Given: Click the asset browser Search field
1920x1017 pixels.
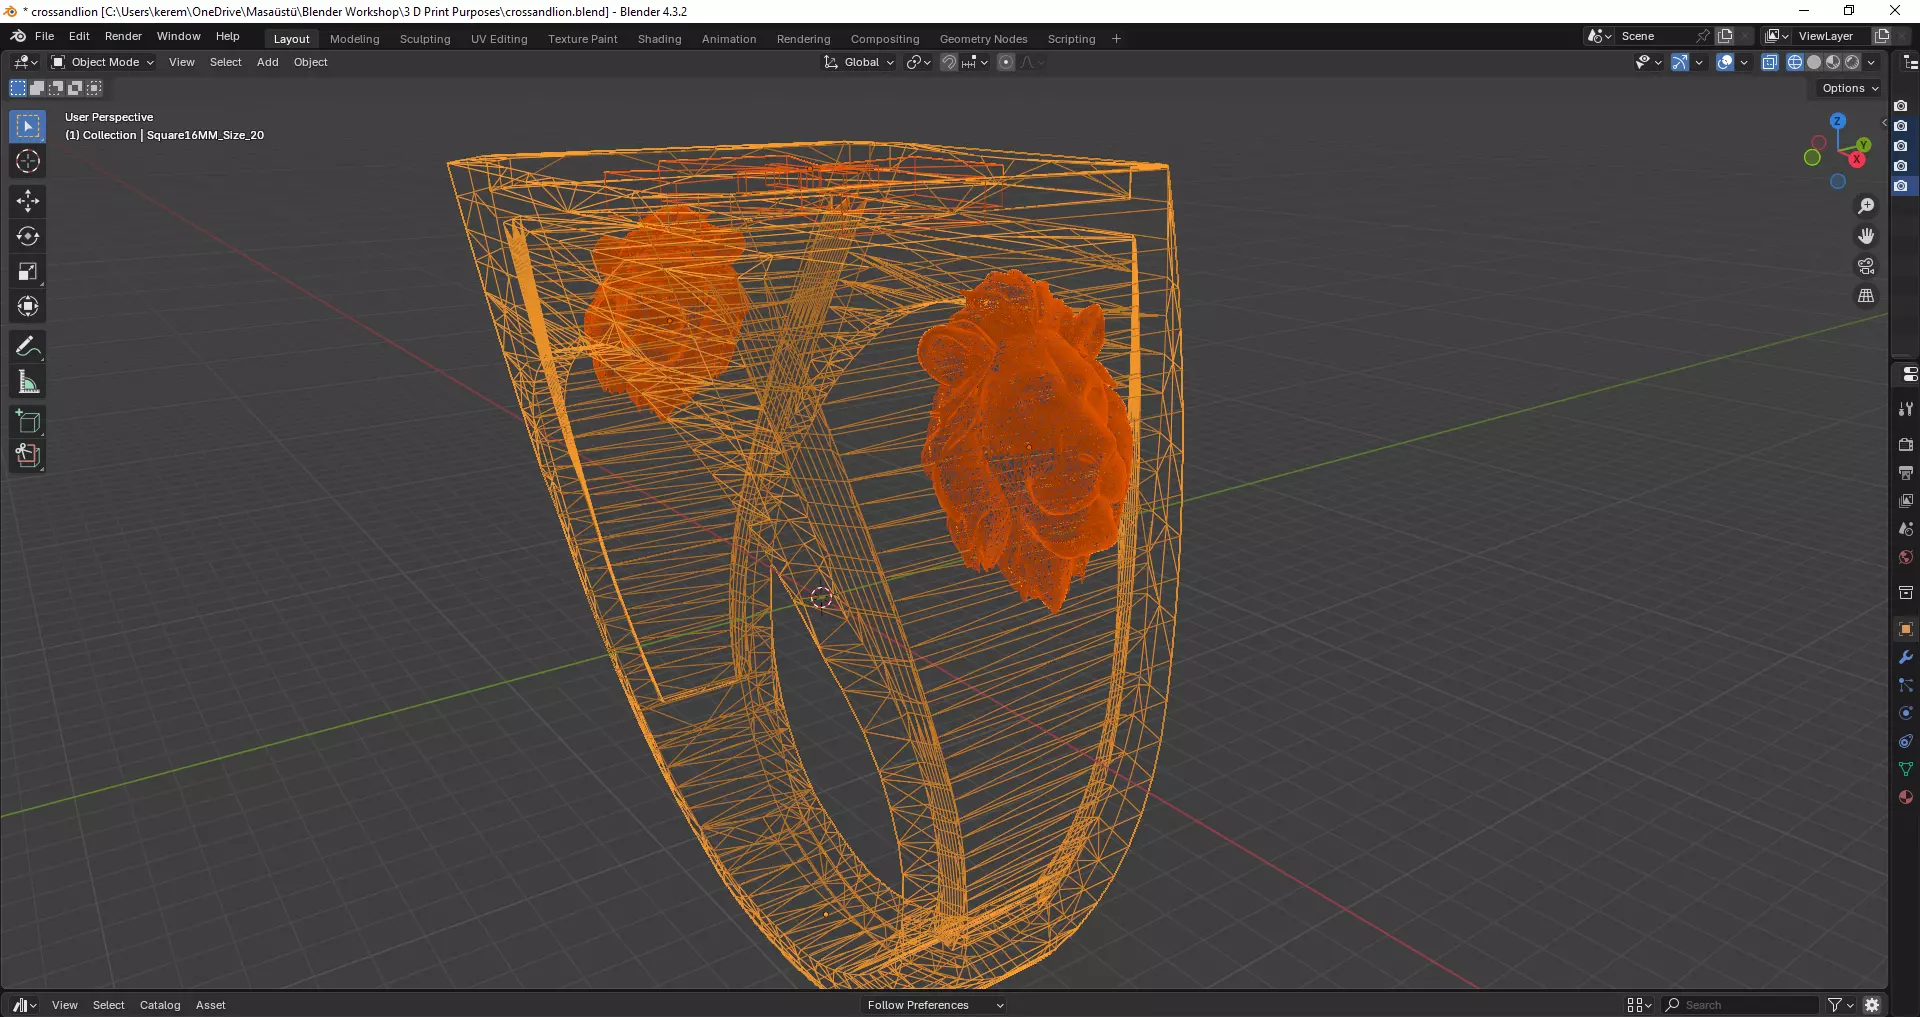Looking at the screenshot, I should click(x=1740, y=1005).
